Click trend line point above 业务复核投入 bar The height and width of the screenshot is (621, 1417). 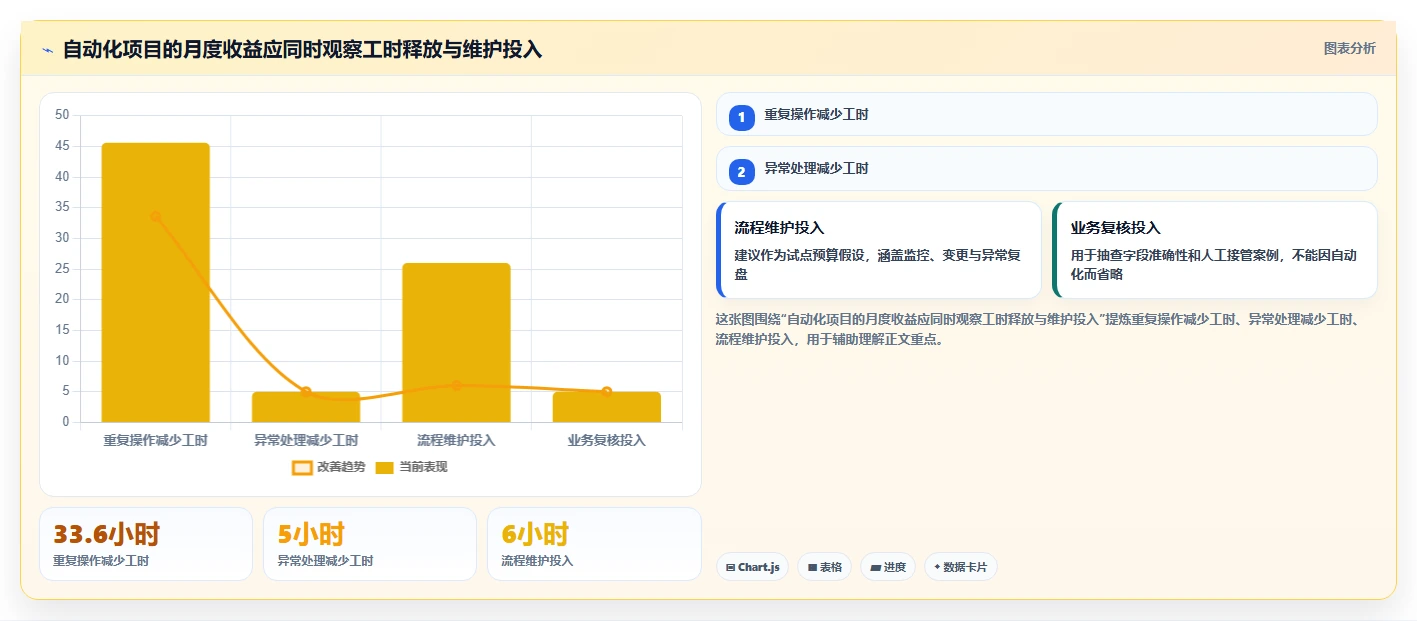[607, 392]
